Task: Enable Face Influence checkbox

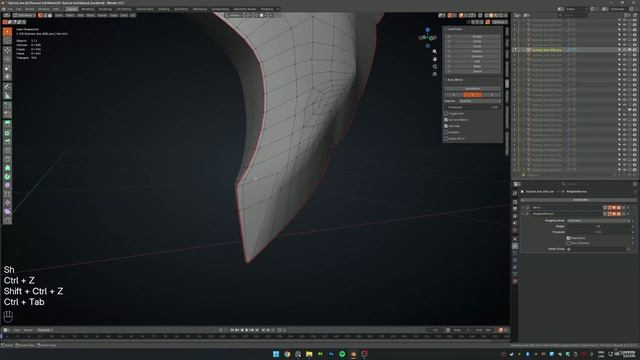Action: point(568,243)
